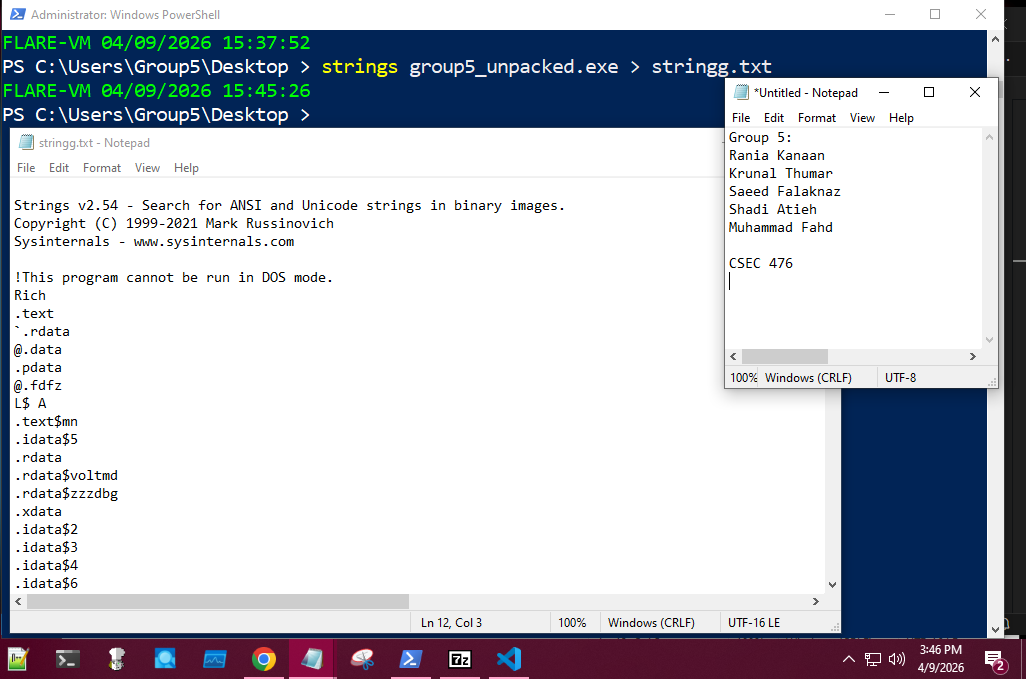Image resolution: width=1026 pixels, height=679 pixels.
Task: Close the PowerShell window
Action: (981, 14)
